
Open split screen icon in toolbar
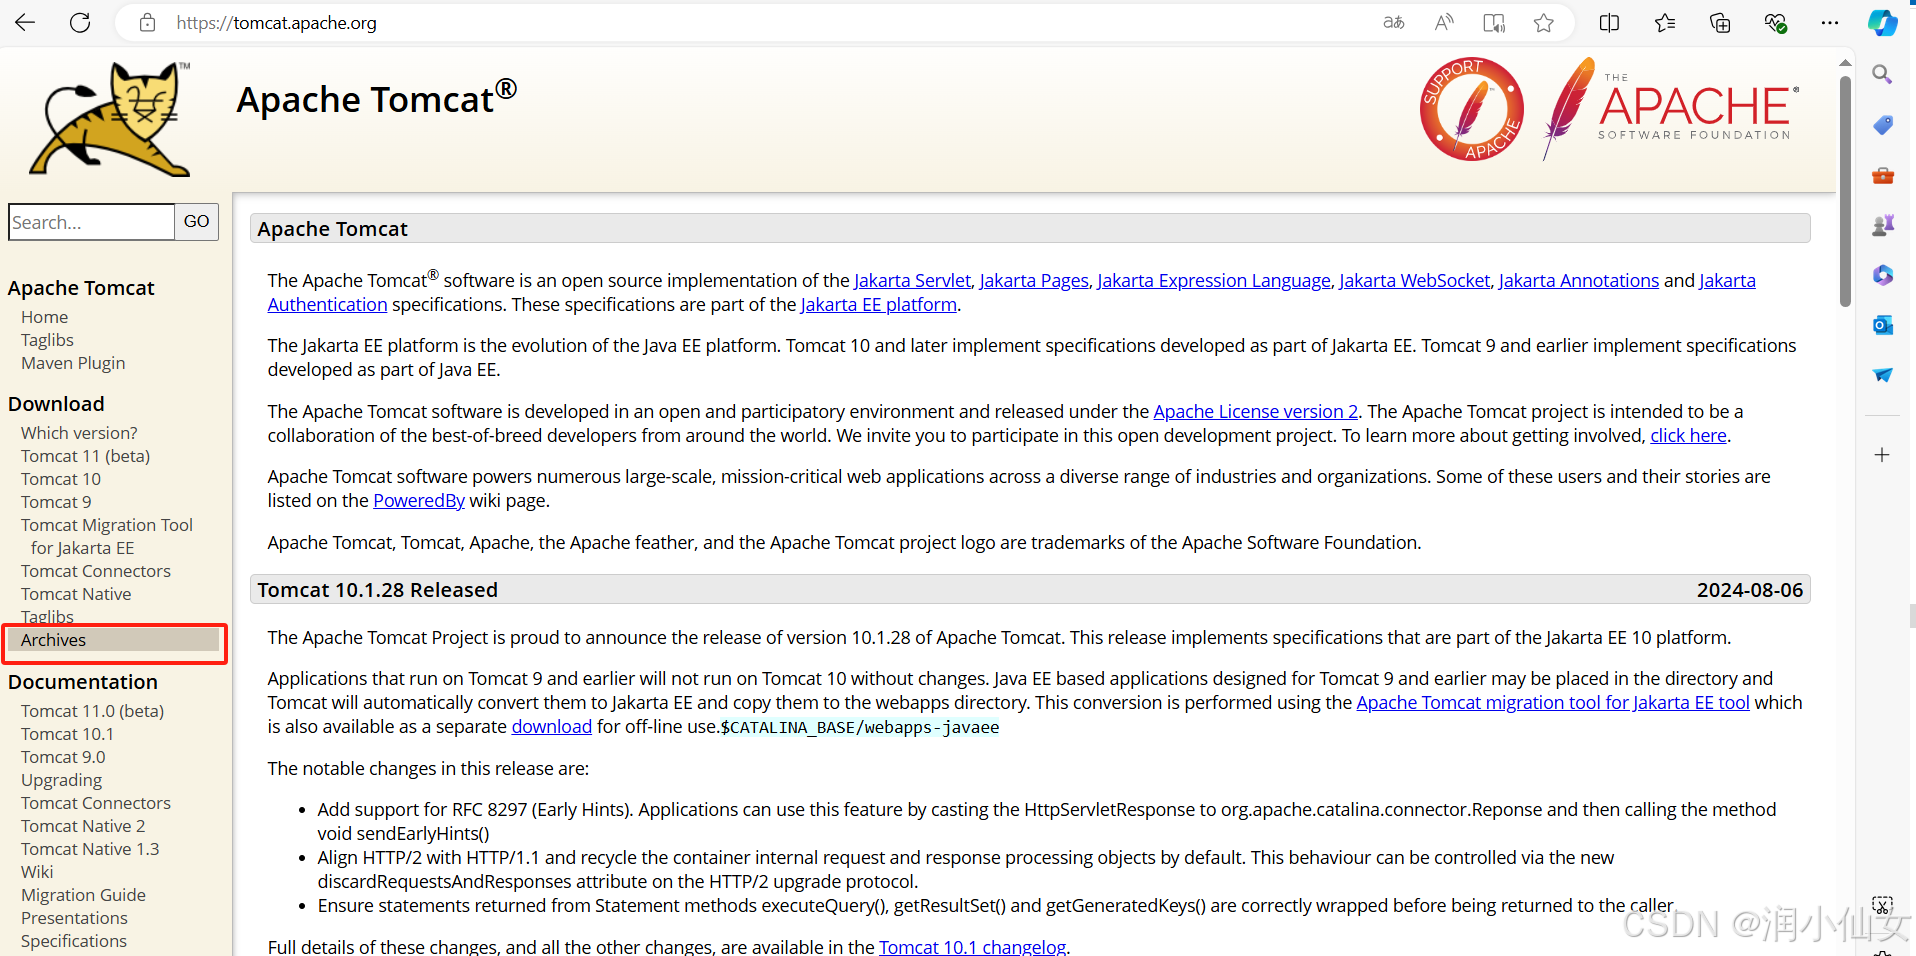click(1609, 22)
